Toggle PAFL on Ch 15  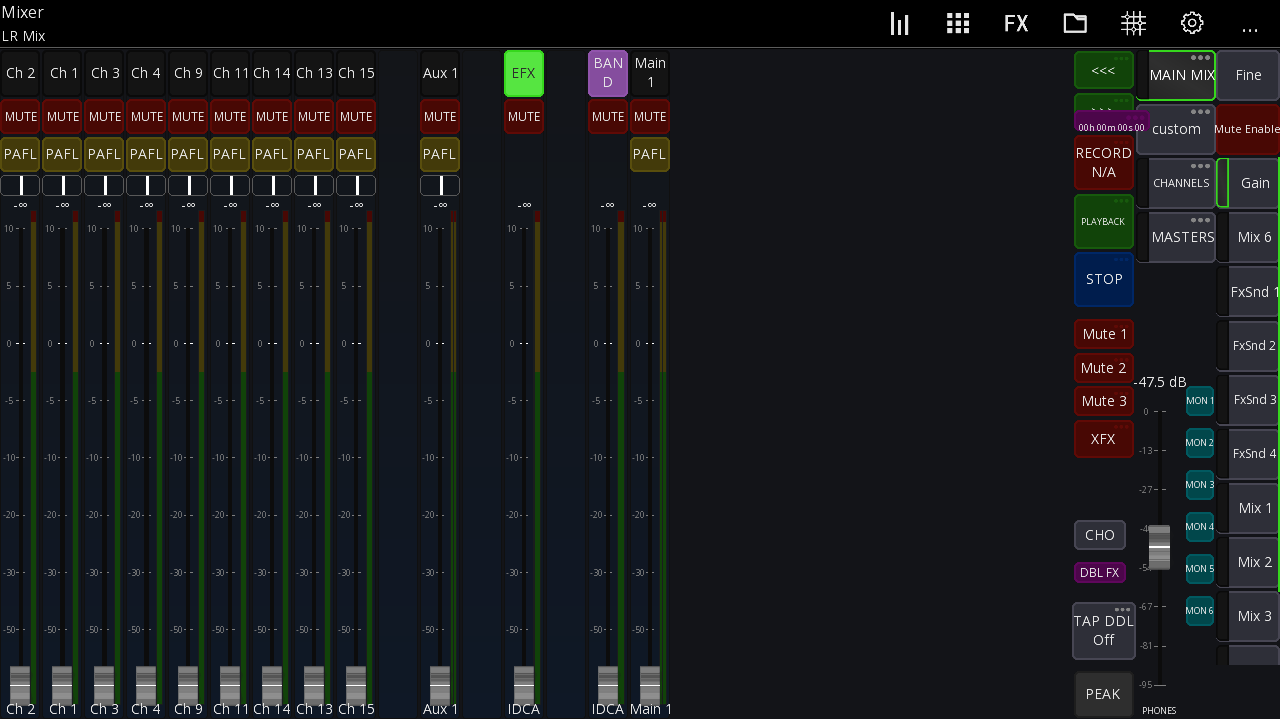tap(356, 154)
